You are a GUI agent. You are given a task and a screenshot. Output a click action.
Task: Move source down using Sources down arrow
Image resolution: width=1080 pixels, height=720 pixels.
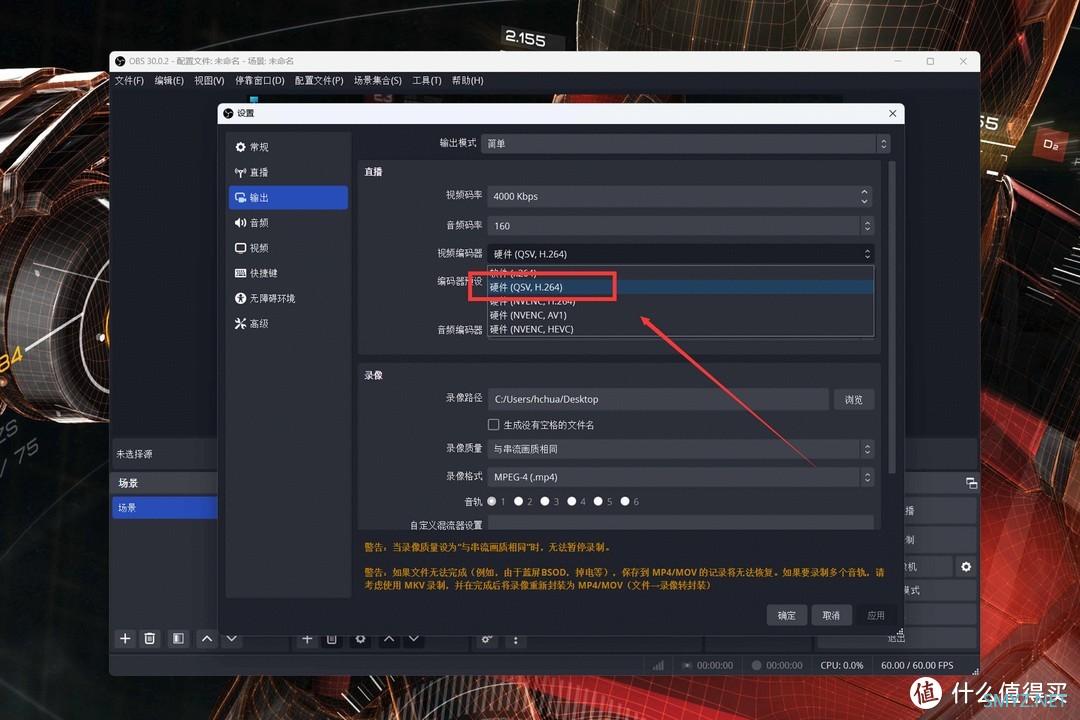(x=414, y=639)
